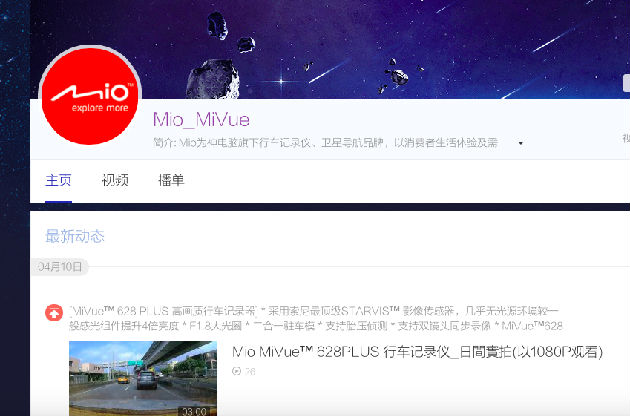Switch to the 播单 tab
Image resolution: width=630 pixels, height=416 pixels.
pos(171,180)
